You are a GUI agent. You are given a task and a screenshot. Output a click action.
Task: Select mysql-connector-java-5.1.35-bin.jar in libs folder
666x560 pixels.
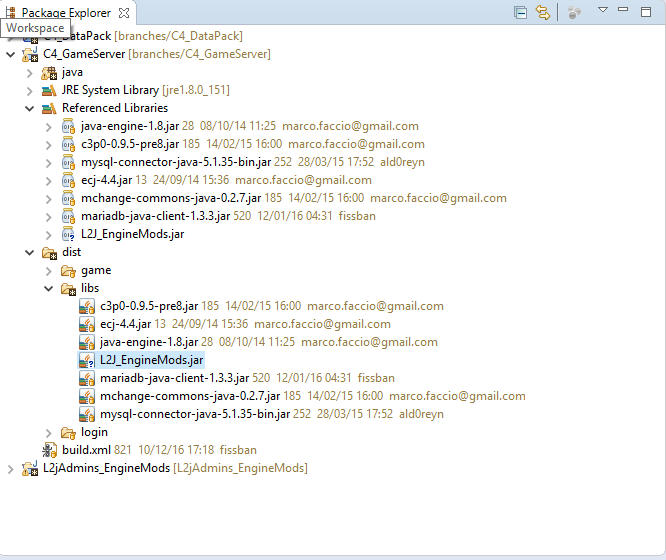(272, 414)
